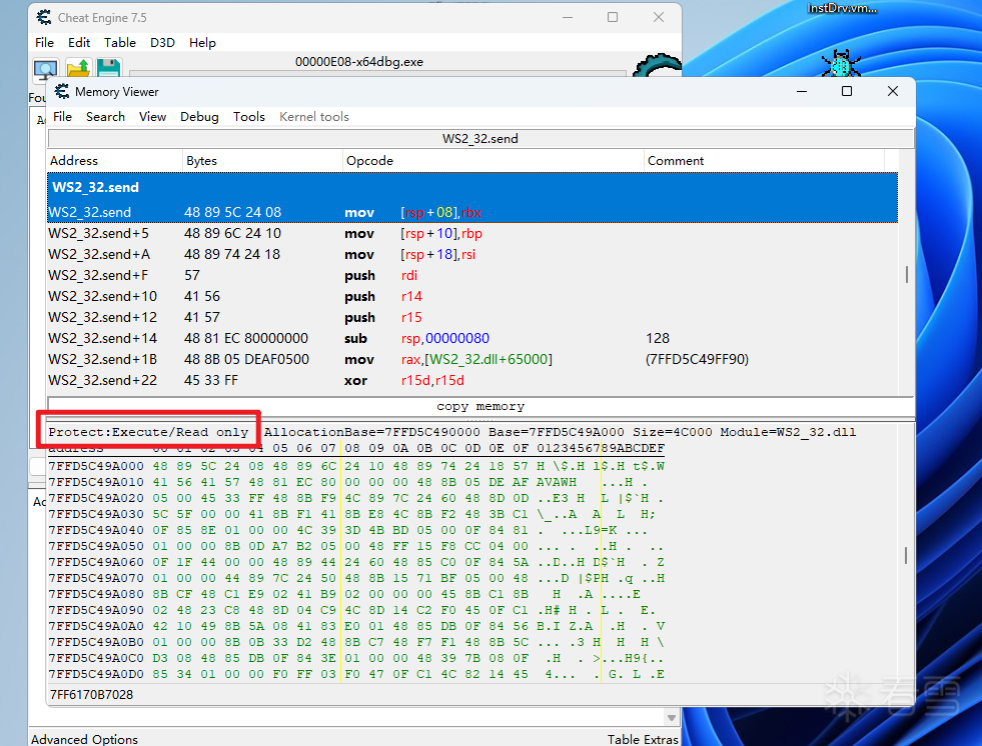Click the Cheat Engine 7.5 title bar icon
The image size is (982, 746).
tap(44, 18)
